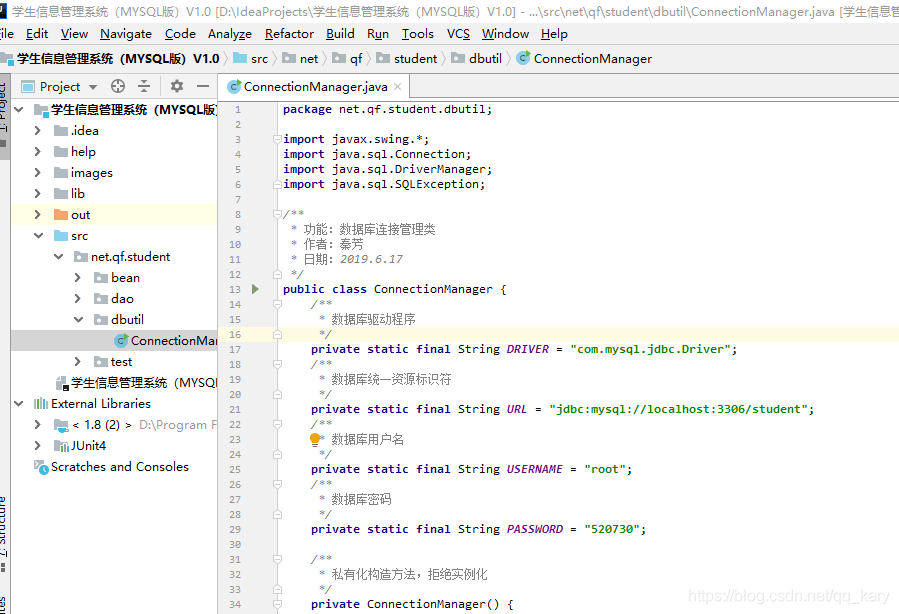Click the .iml module file icon
Viewport: 899px width, 614px height.
pos(62,383)
